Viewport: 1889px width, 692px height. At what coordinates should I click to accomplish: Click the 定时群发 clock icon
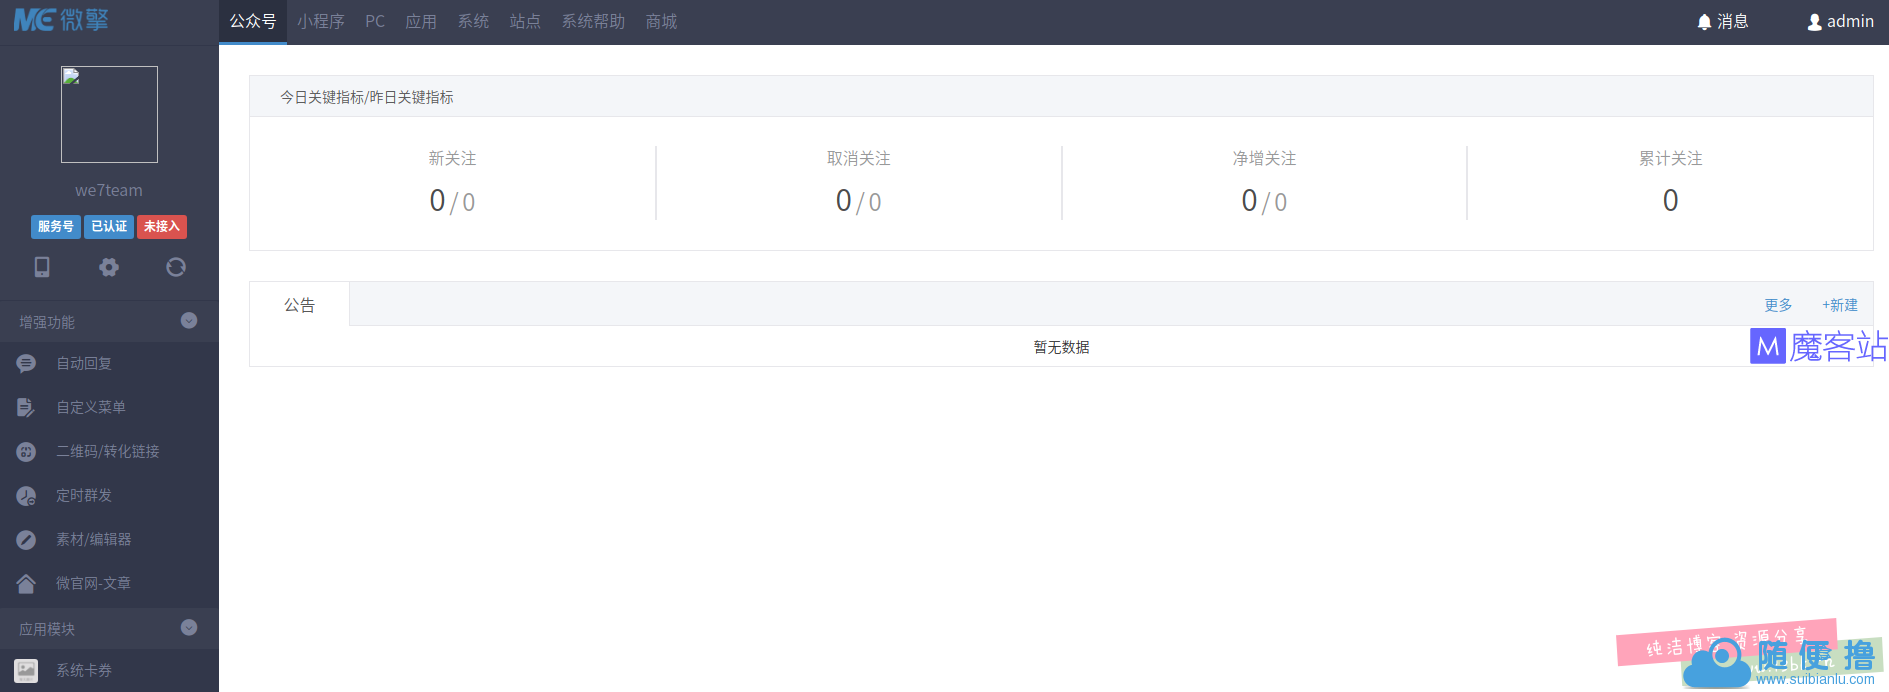pyautogui.click(x=26, y=496)
